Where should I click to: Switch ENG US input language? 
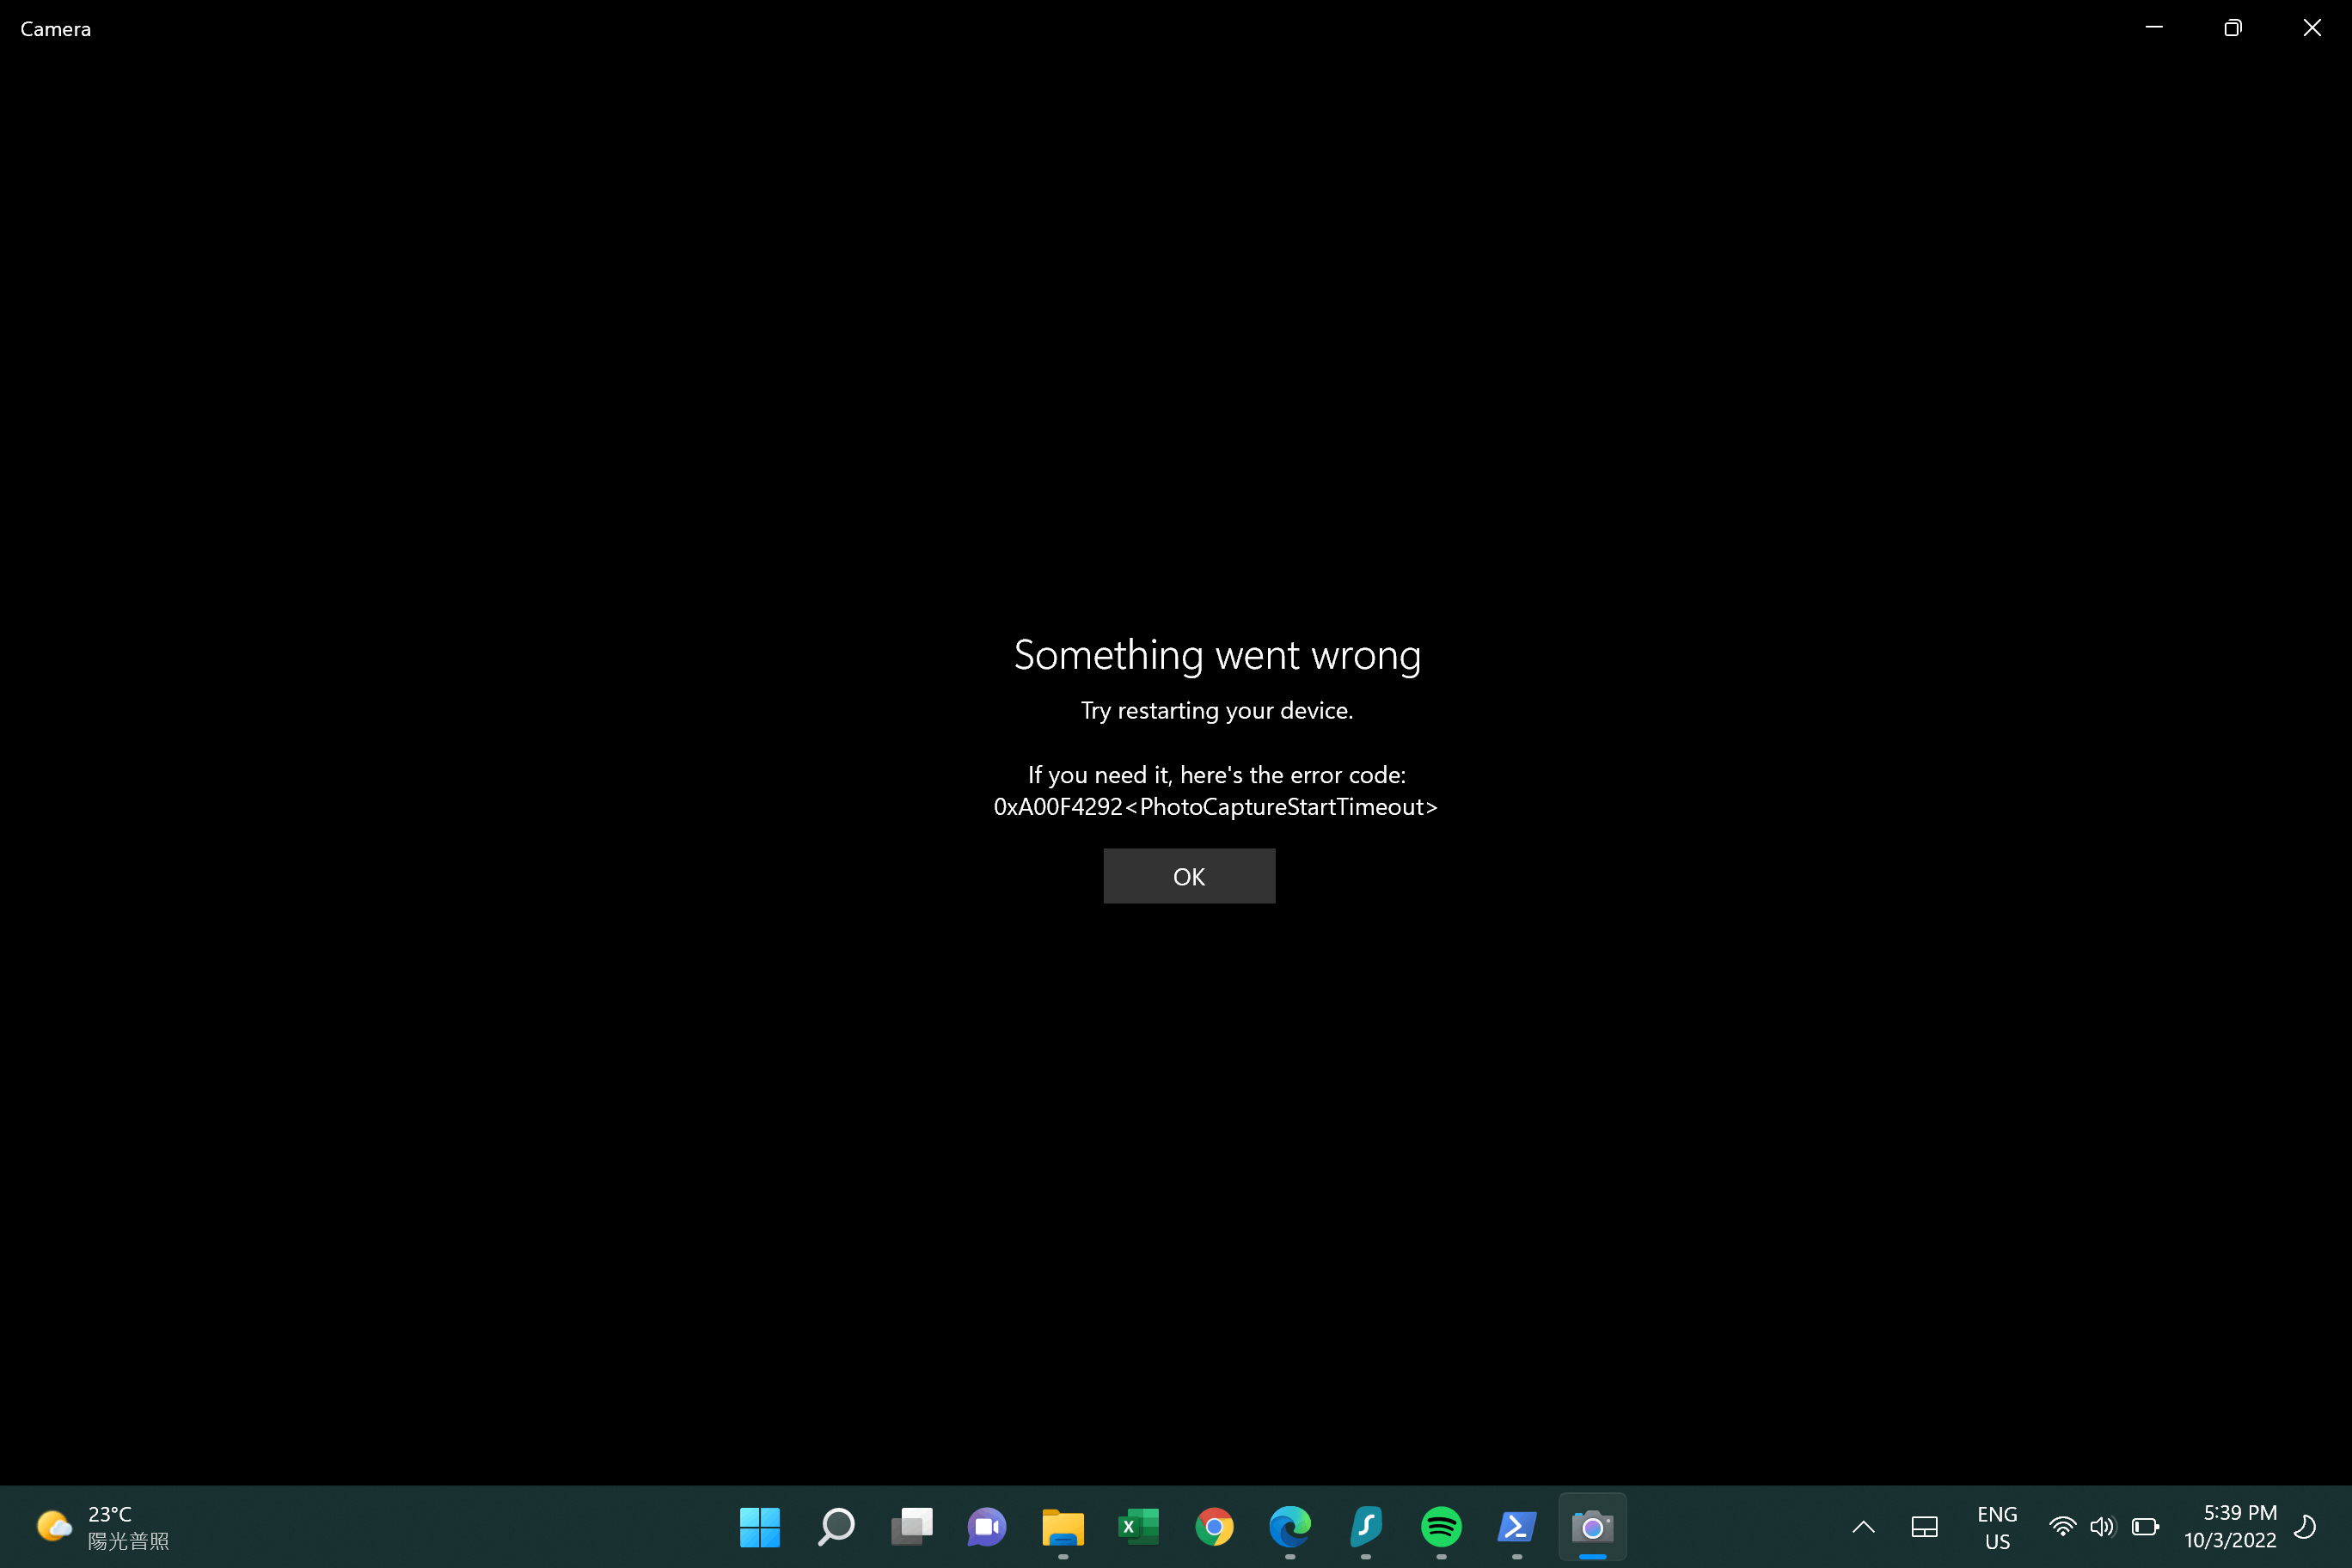1996,1527
